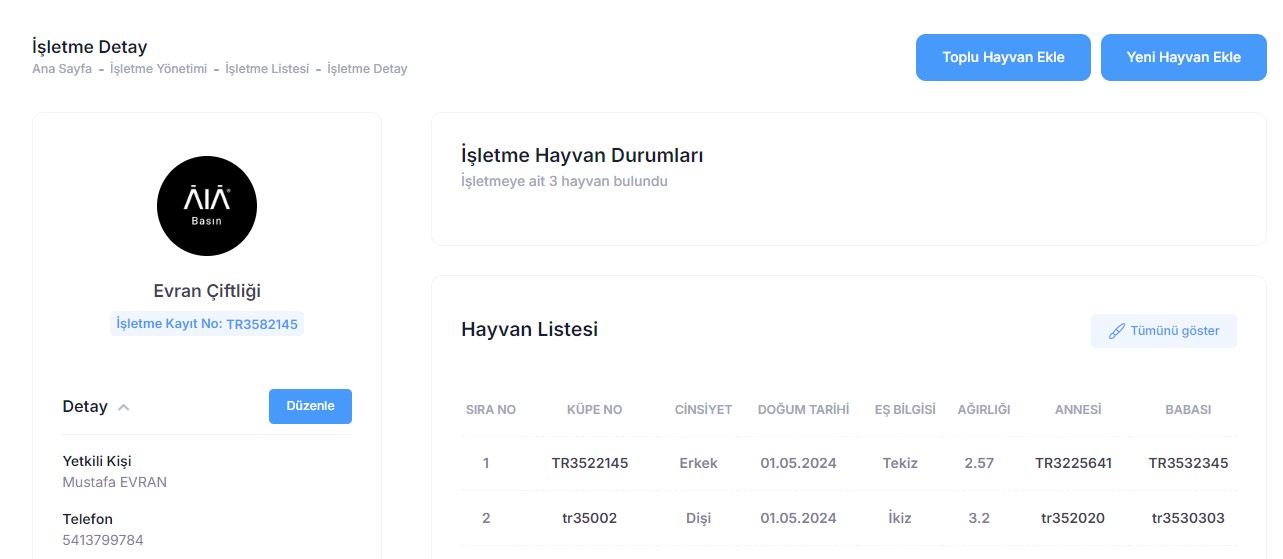Click Dişi cell in second row
The width and height of the screenshot is (1283, 559).
(698, 518)
